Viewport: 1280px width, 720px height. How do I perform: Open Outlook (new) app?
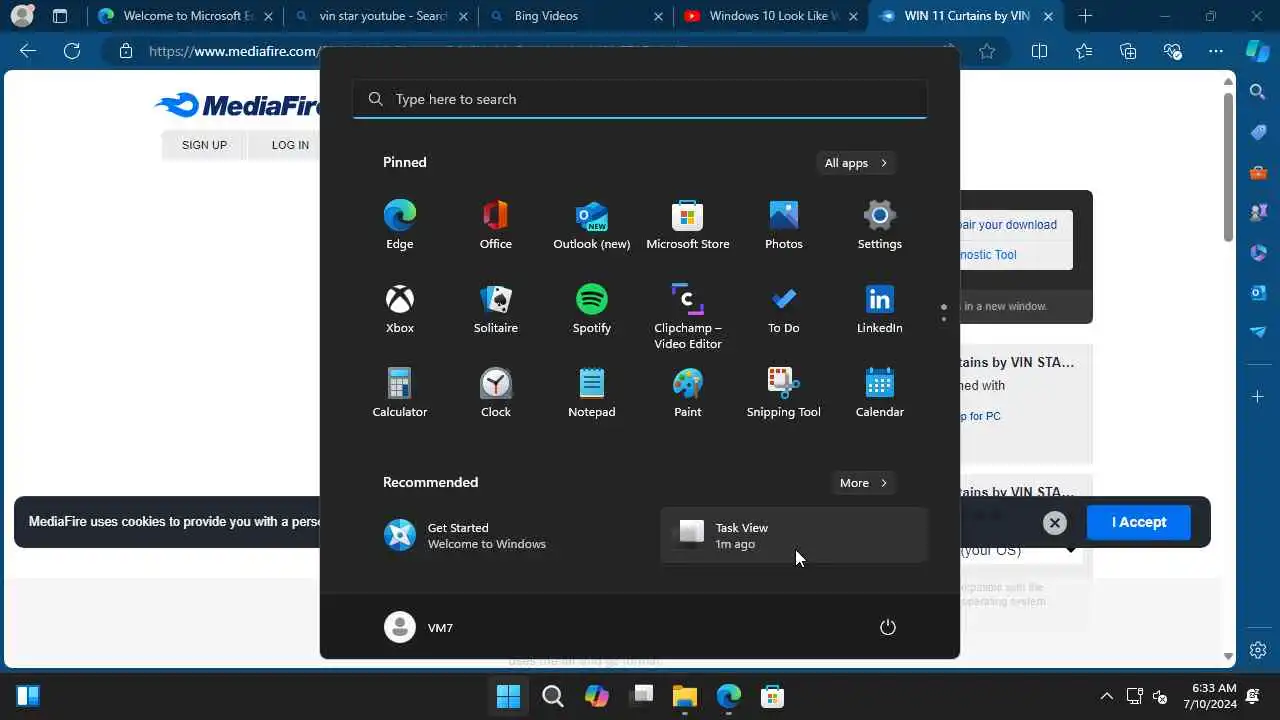click(591, 224)
